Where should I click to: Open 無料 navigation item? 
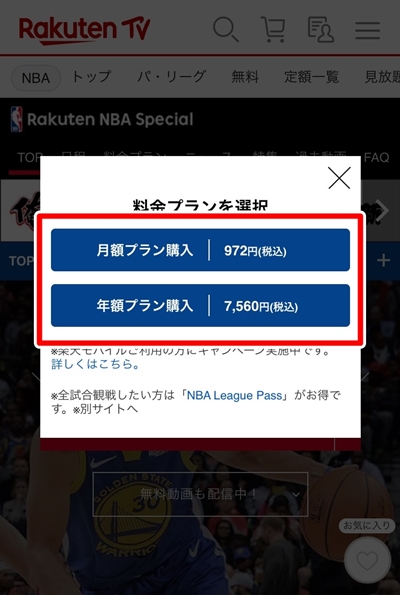(x=245, y=77)
